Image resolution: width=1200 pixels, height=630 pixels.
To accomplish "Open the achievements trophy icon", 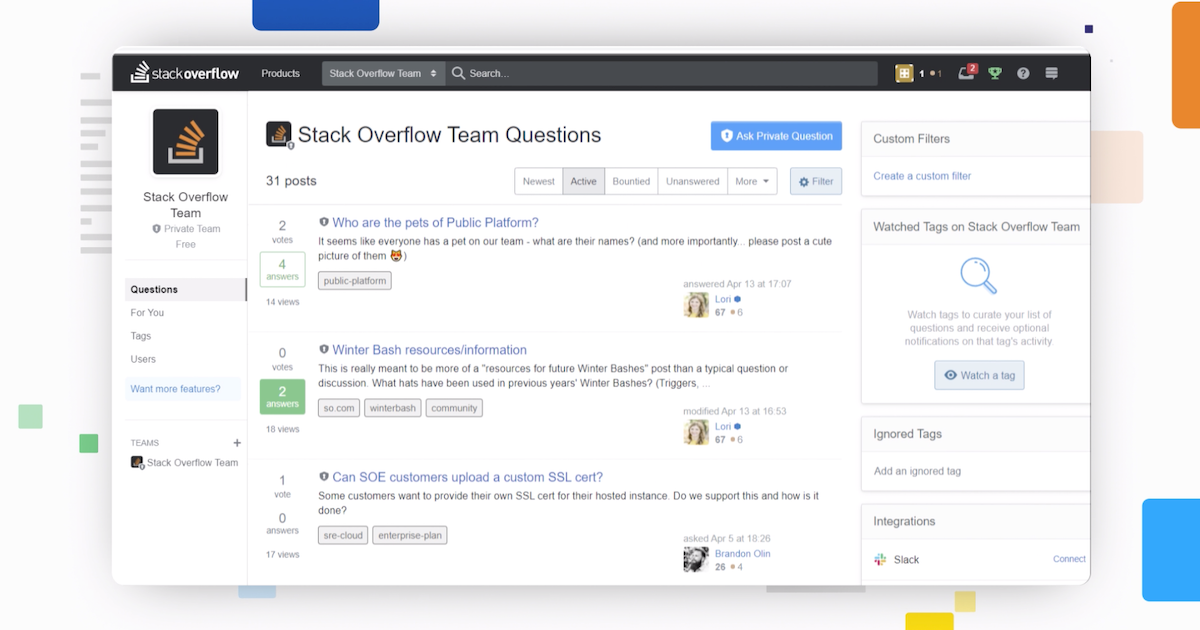I will pos(995,73).
